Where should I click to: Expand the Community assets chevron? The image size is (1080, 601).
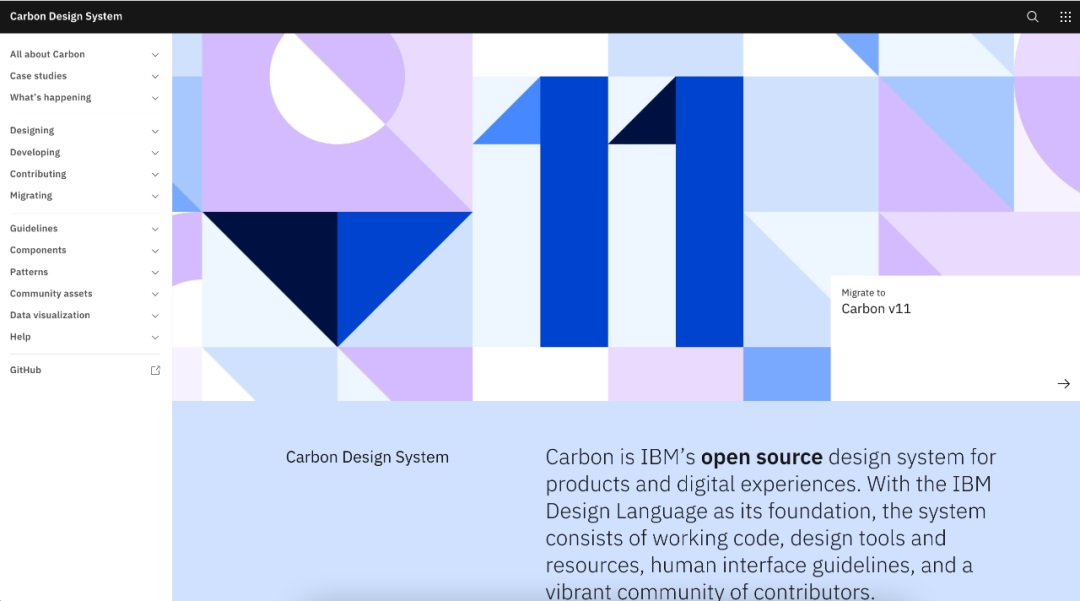click(x=155, y=294)
